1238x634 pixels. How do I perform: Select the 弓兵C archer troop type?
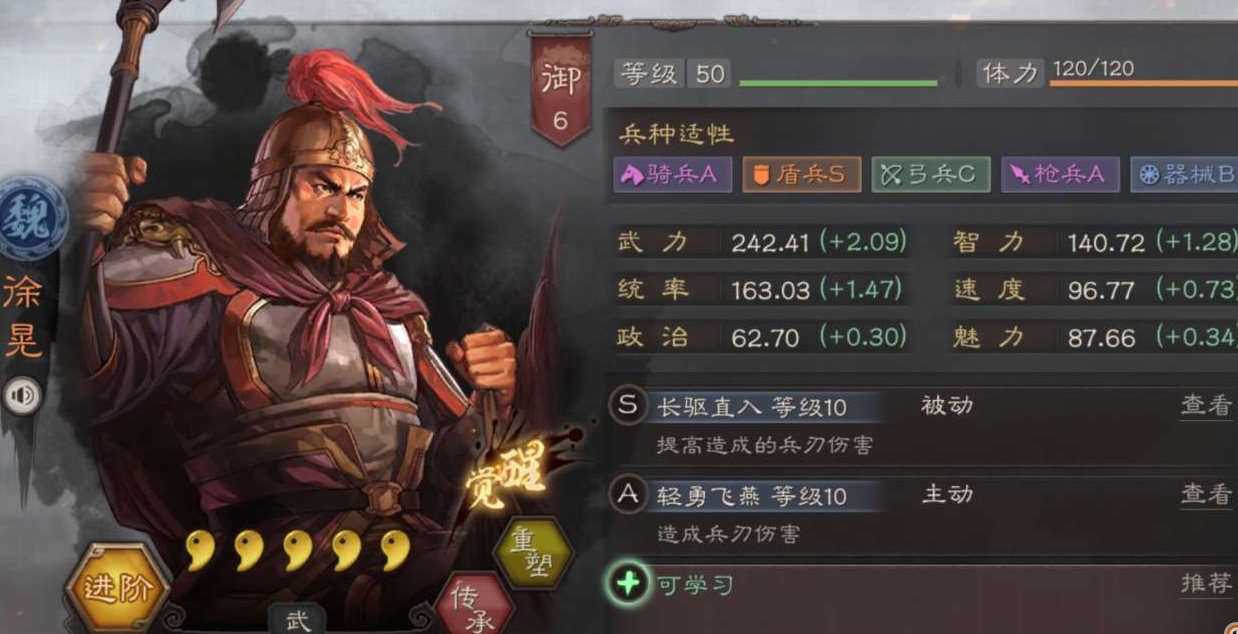pos(930,175)
